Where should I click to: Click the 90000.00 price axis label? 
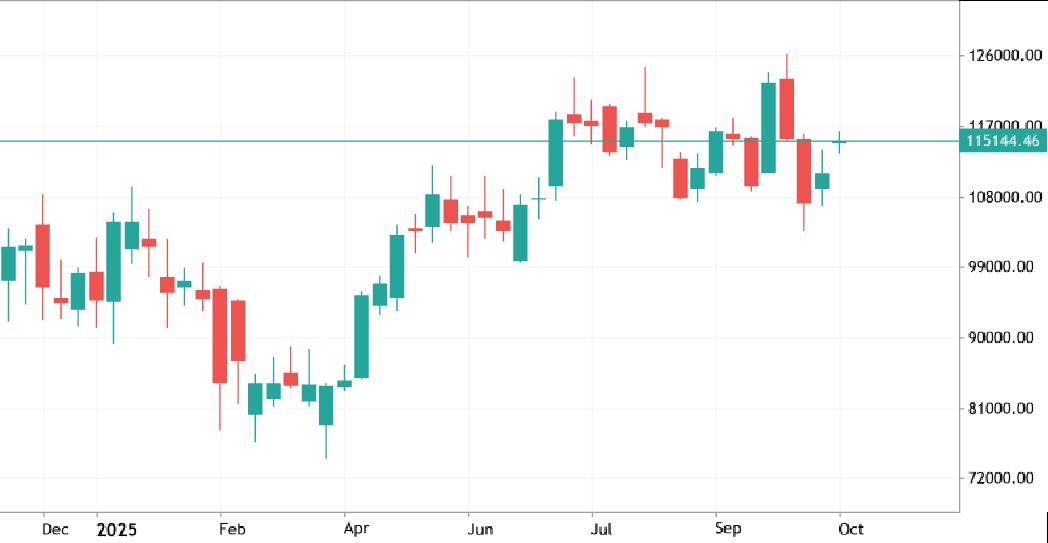click(x=1003, y=338)
